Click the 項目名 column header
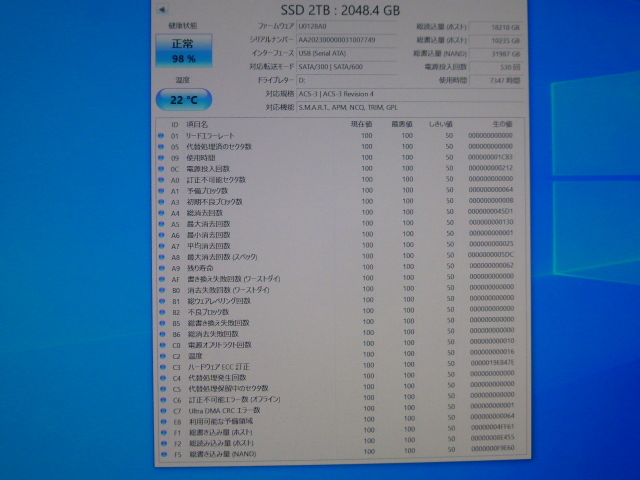The height and width of the screenshot is (480, 640). pos(197,124)
